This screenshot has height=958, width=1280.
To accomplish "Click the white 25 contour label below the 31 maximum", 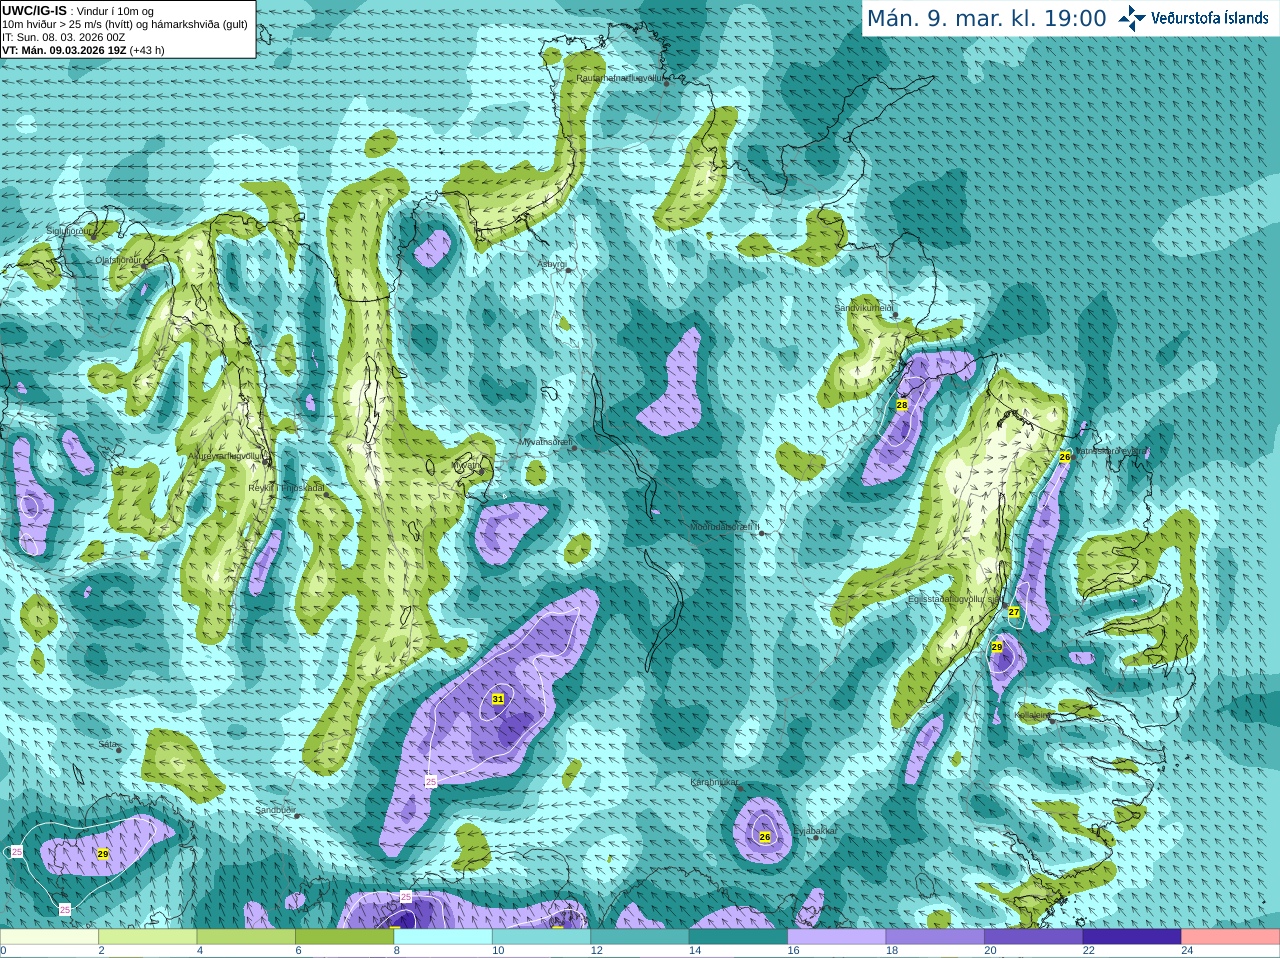I will click(x=431, y=781).
